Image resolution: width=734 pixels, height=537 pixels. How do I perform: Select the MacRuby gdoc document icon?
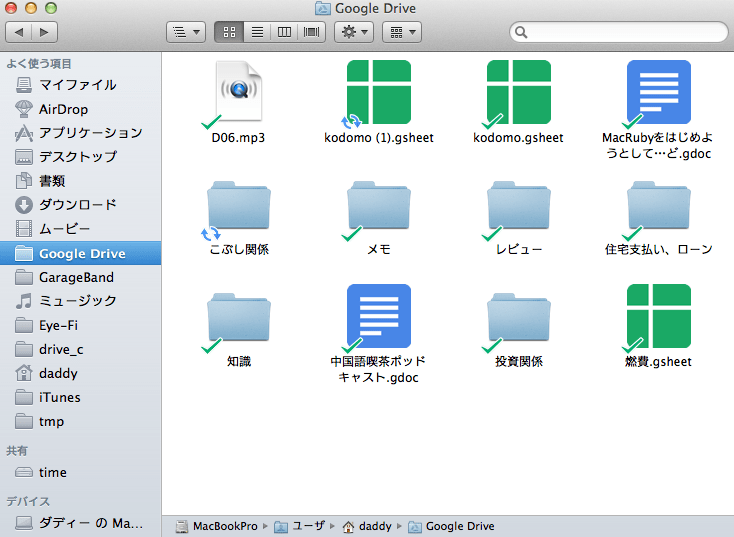point(659,92)
